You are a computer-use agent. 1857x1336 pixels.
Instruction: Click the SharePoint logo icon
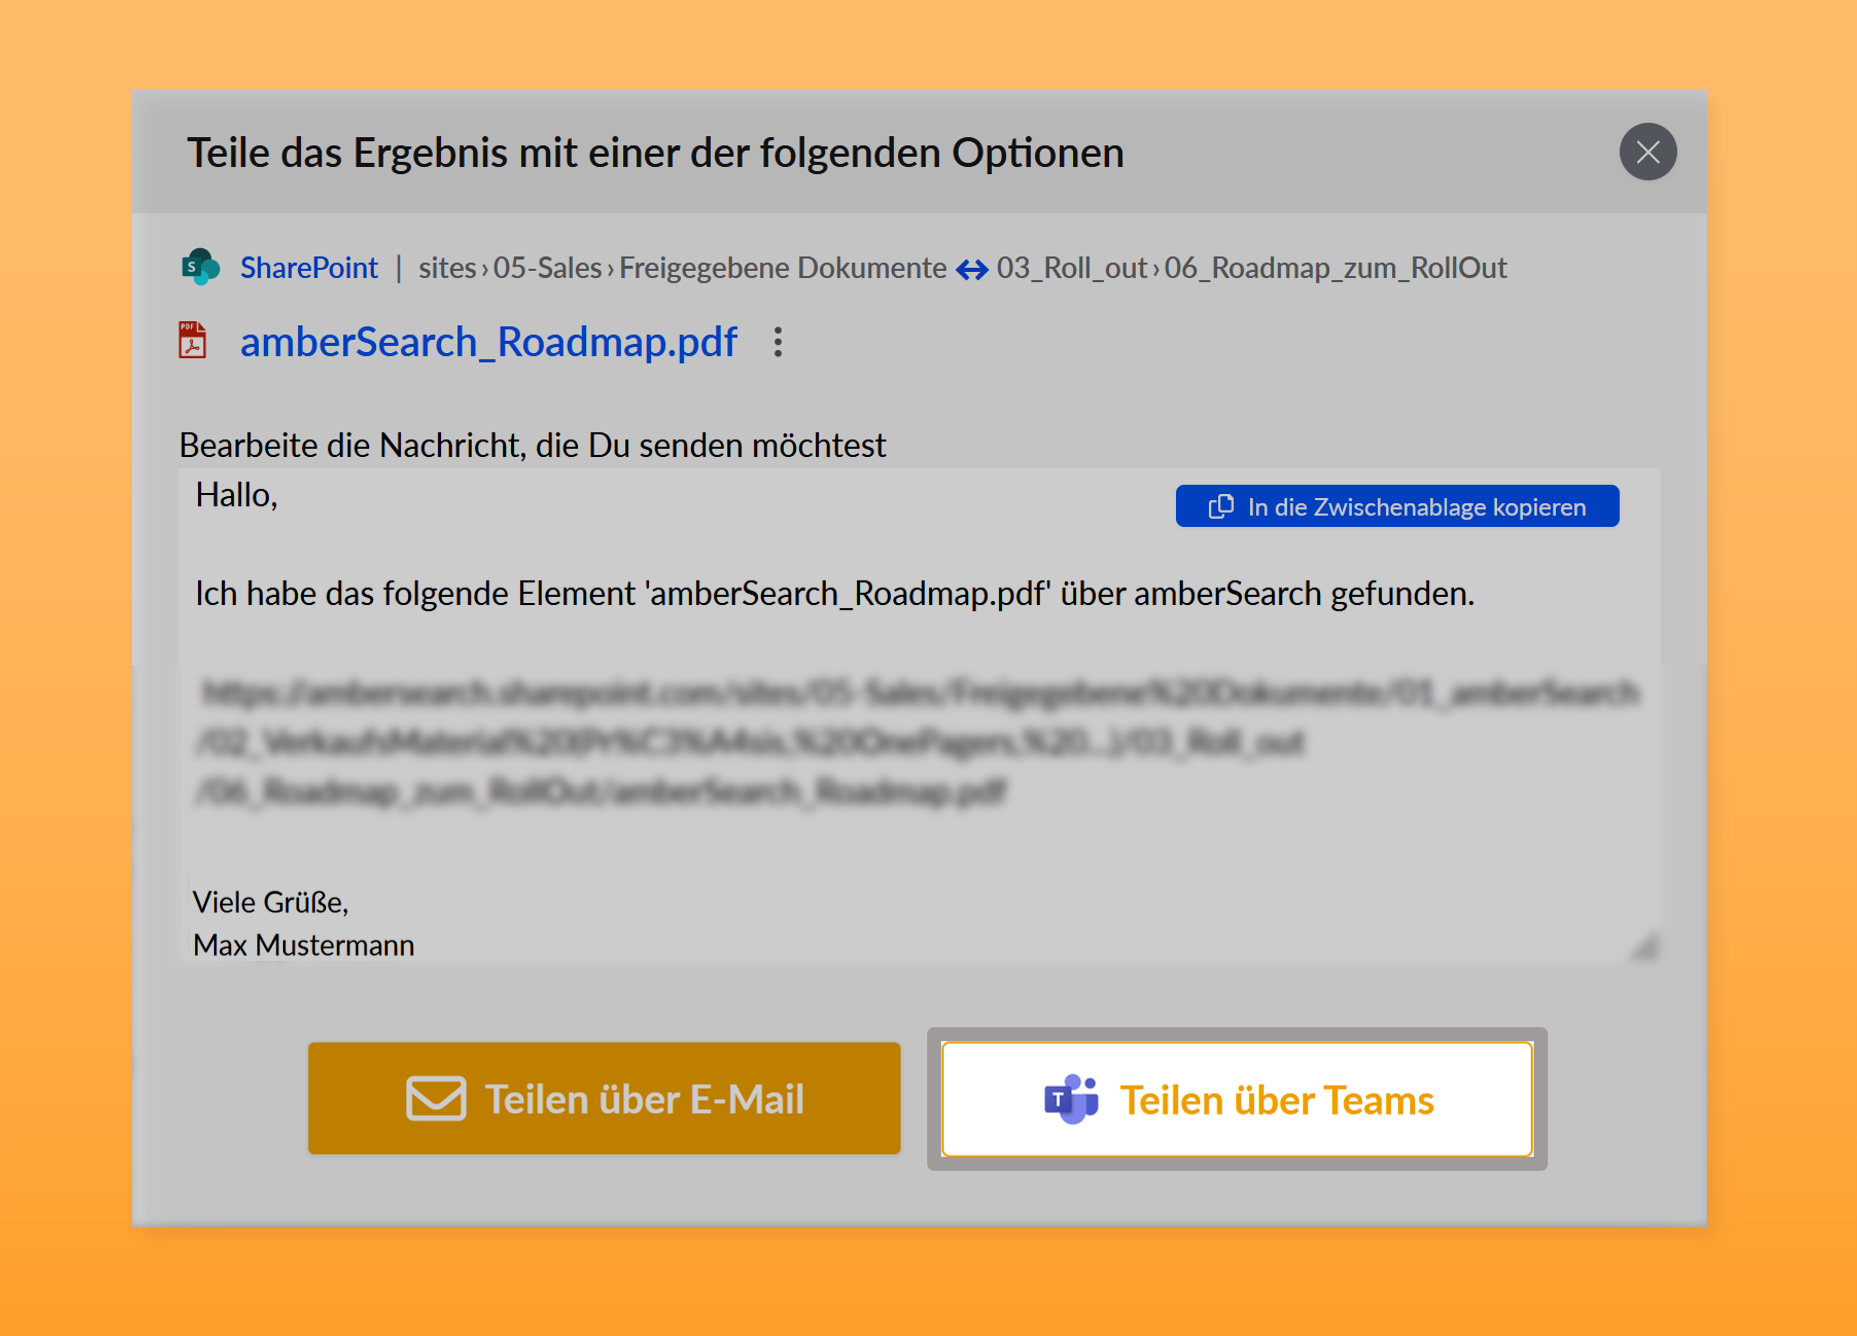[x=201, y=267]
